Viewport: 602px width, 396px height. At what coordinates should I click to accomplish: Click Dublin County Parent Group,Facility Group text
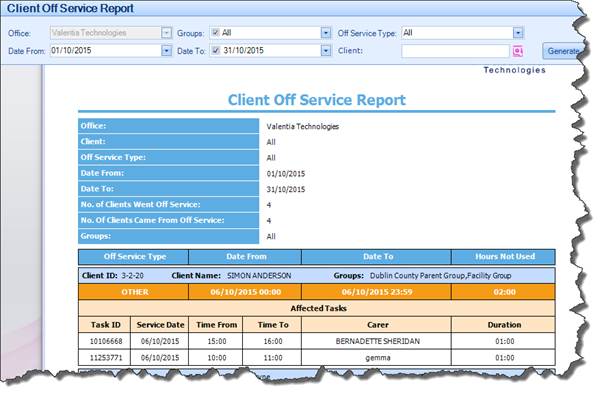tap(440, 275)
